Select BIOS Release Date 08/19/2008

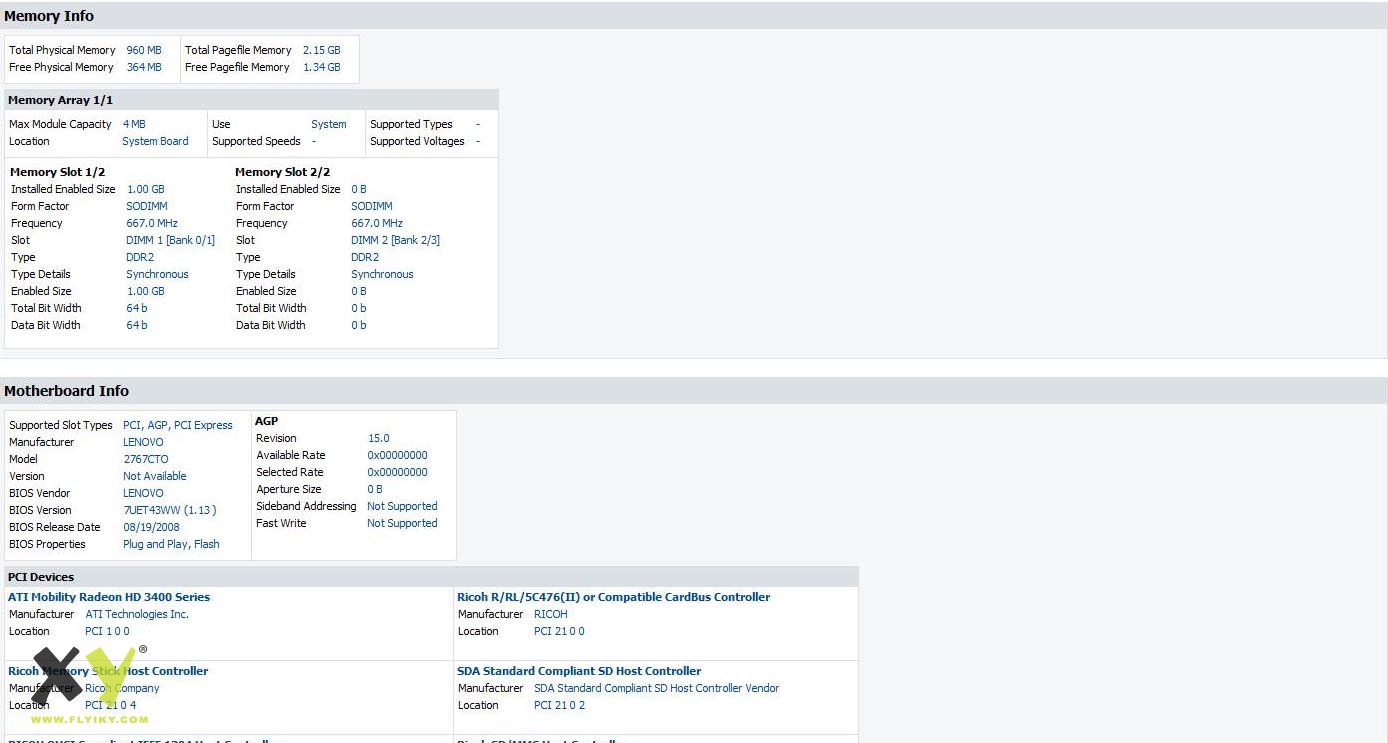152,527
